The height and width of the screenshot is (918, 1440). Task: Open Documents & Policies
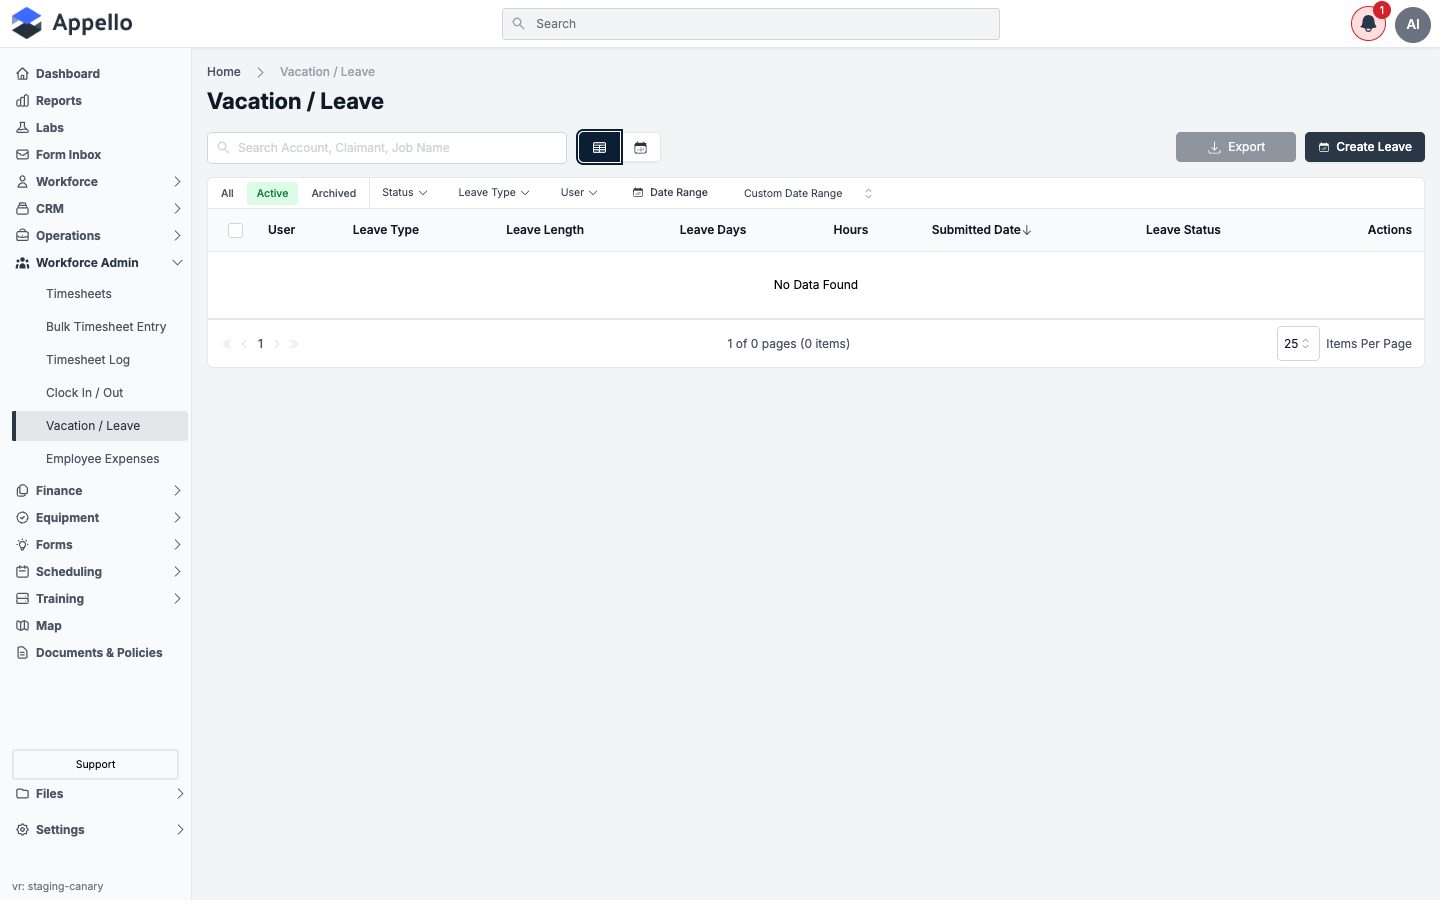tap(100, 653)
